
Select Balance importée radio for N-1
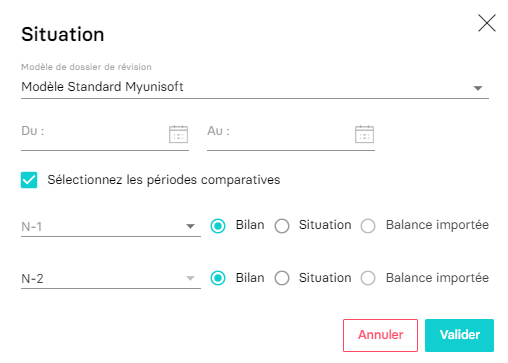point(368,226)
